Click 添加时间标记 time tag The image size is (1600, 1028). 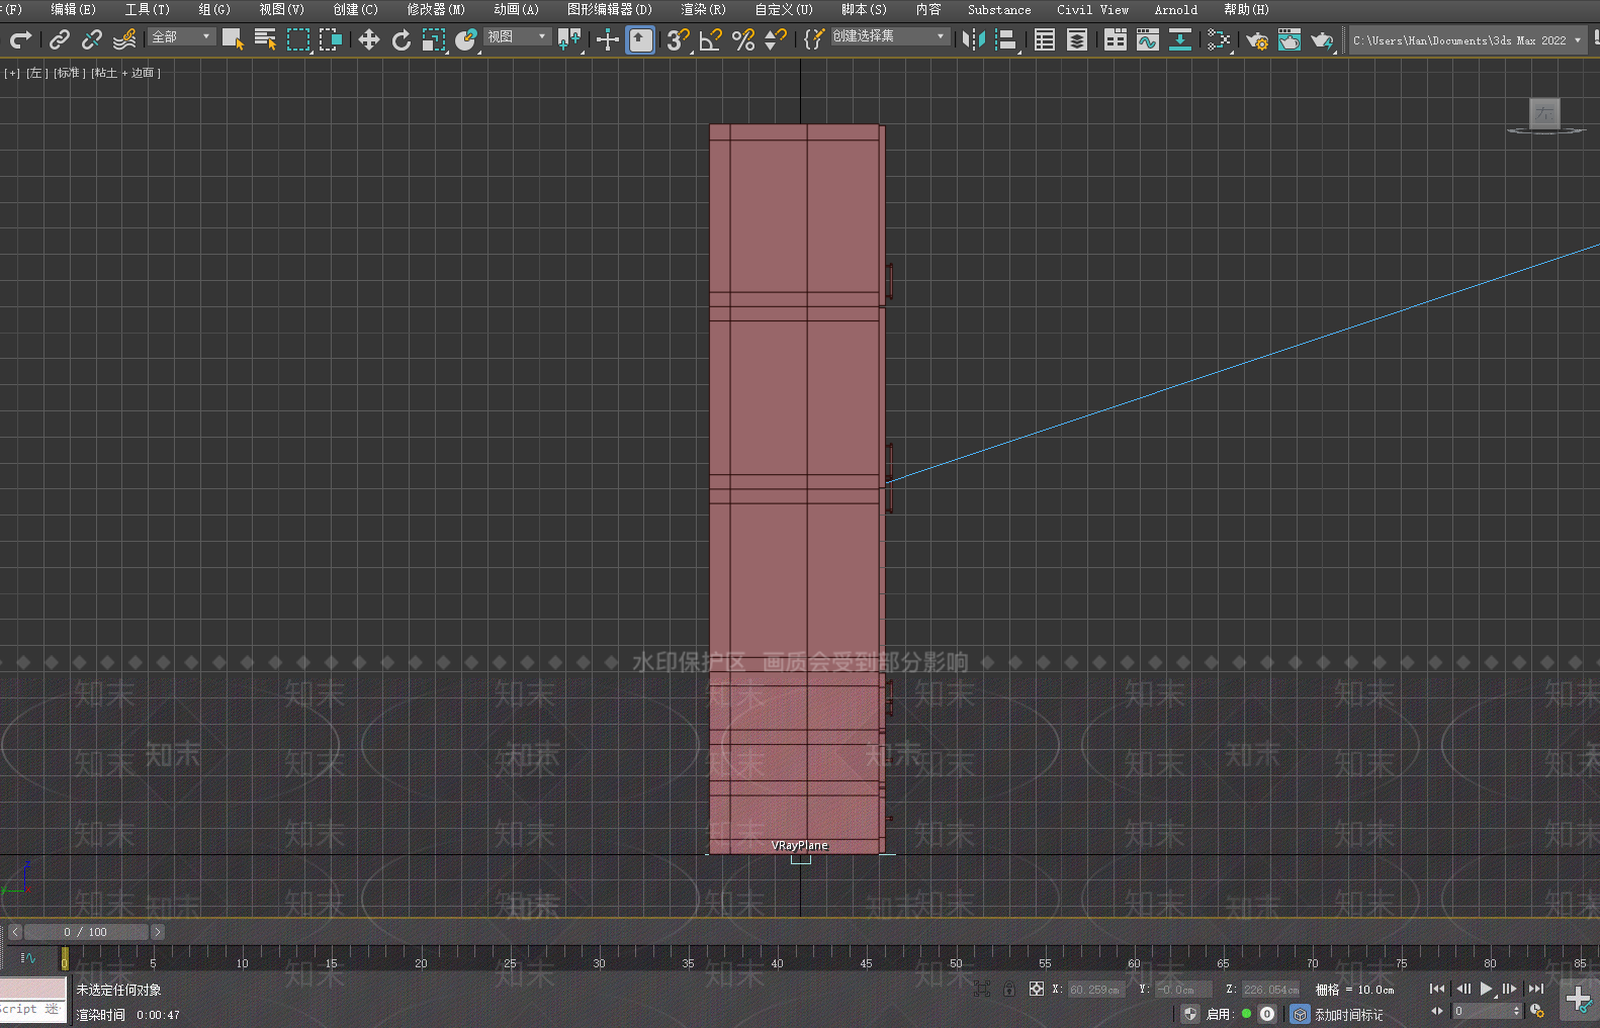1348,1014
